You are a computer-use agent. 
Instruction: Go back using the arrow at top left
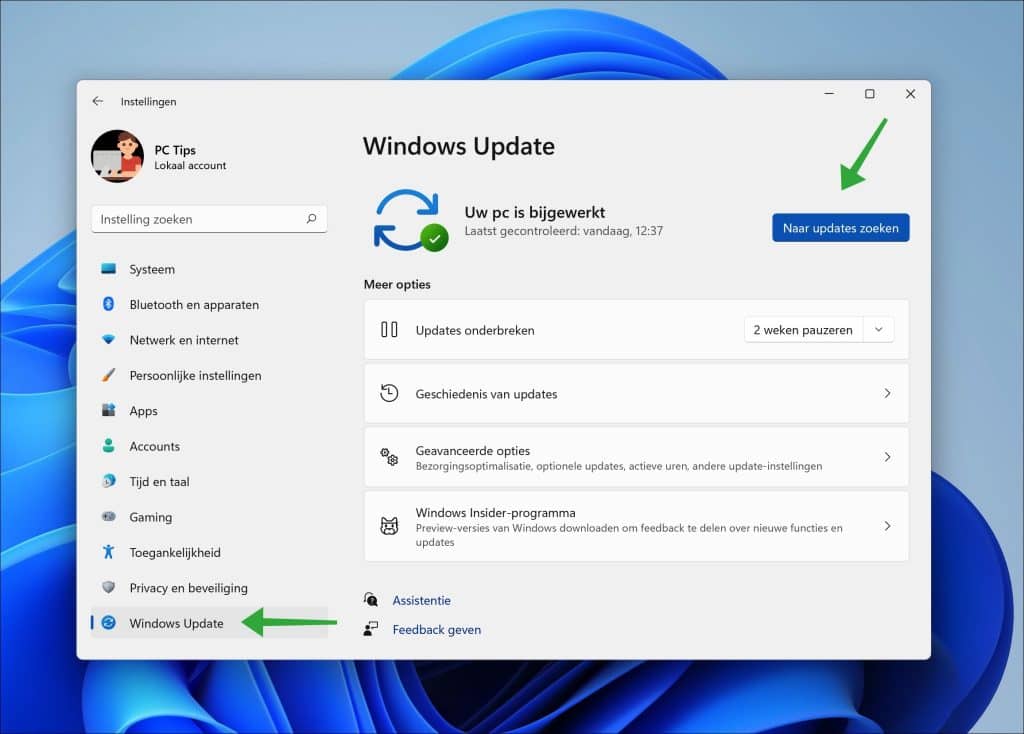tap(97, 101)
